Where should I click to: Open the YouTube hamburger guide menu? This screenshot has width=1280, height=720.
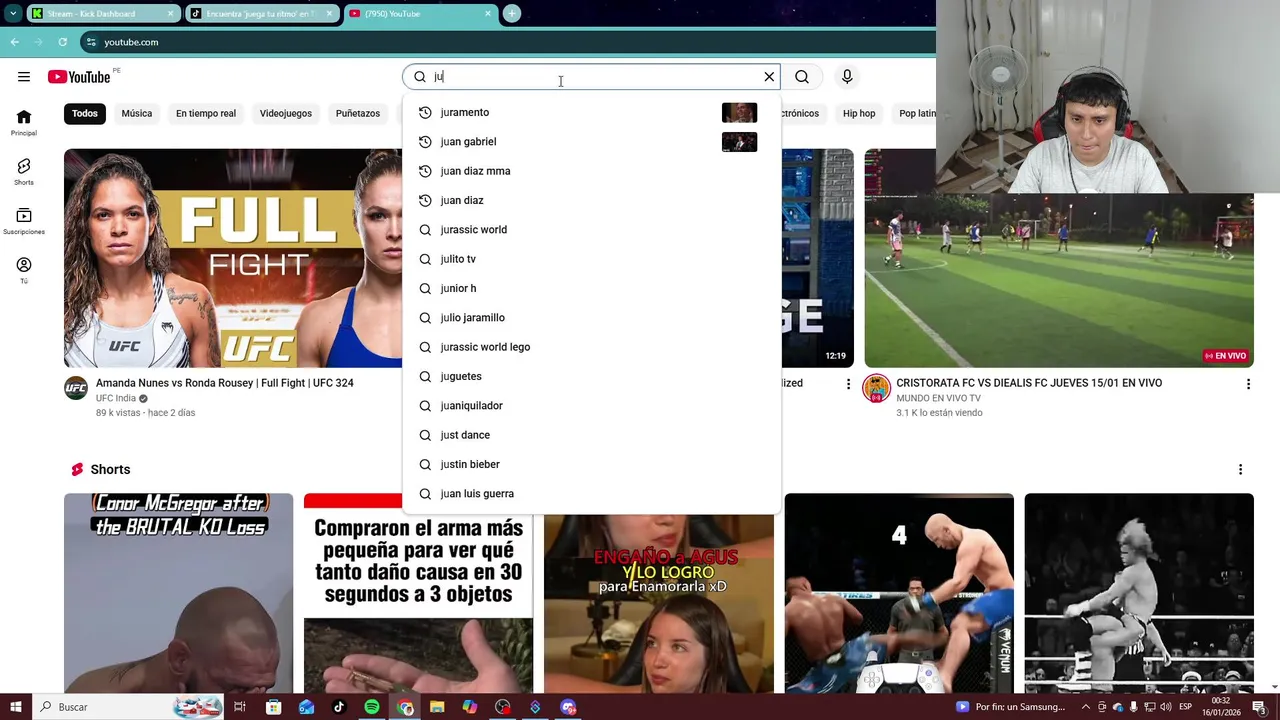click(24, 77)
